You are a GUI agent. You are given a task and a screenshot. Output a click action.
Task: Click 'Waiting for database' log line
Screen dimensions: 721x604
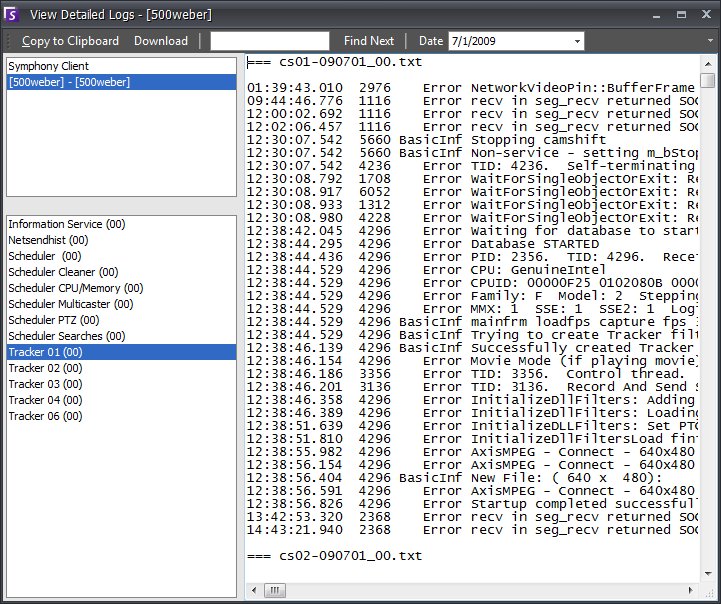[x=472, y=231]
